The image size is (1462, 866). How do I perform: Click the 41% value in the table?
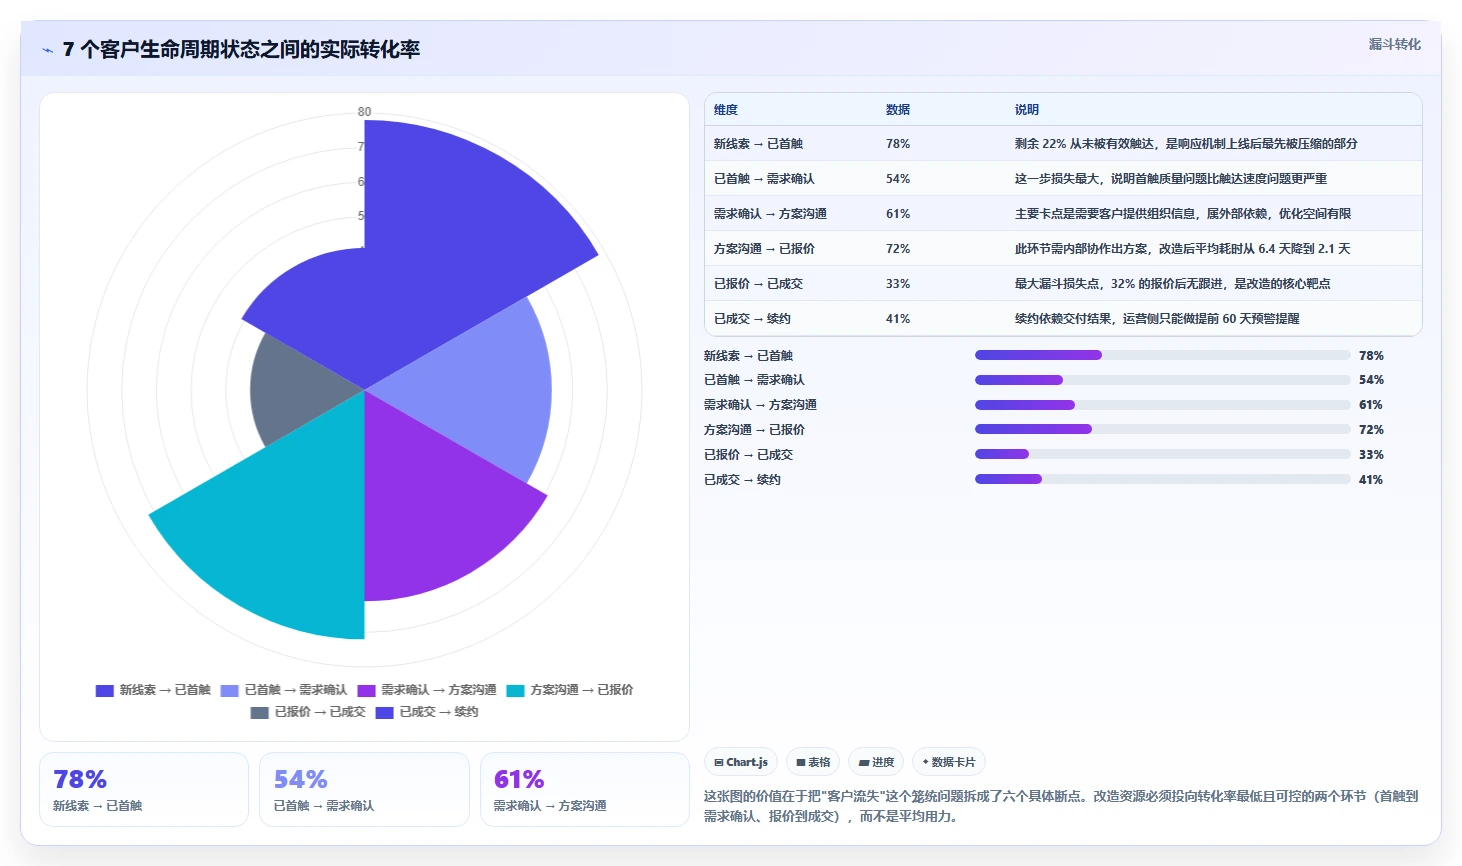pyautogui.click(x=898, y=319)
